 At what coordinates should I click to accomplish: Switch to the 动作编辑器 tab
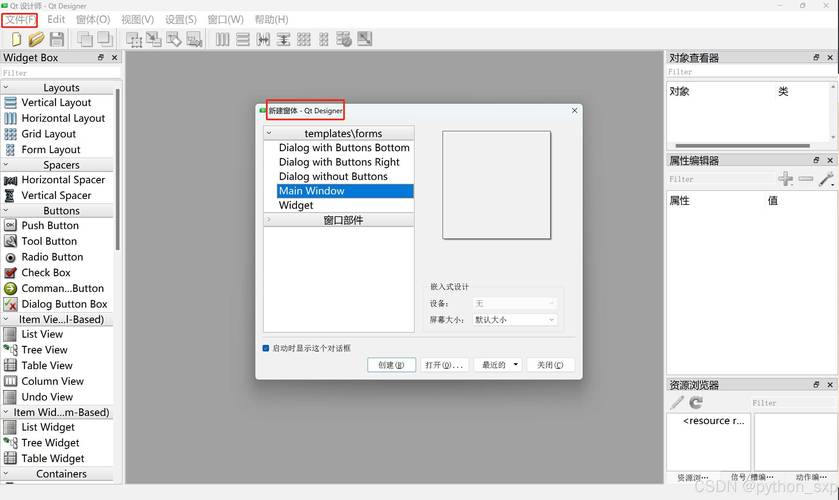click(x=811, y=477)
